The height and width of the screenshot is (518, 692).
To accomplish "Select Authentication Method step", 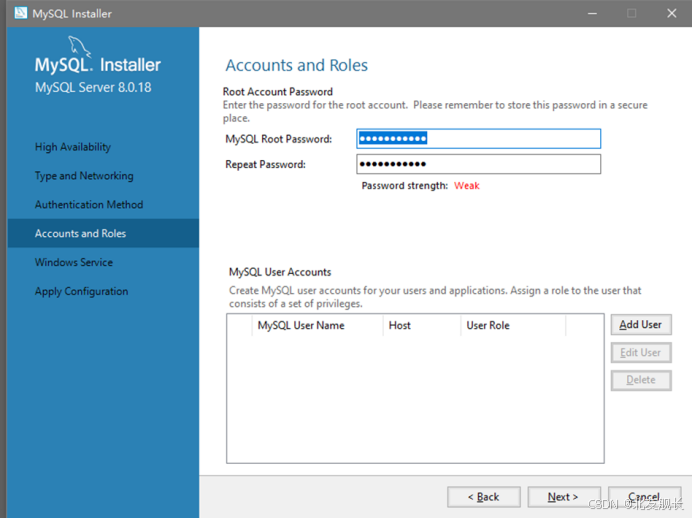I will [x=89, y=205].
